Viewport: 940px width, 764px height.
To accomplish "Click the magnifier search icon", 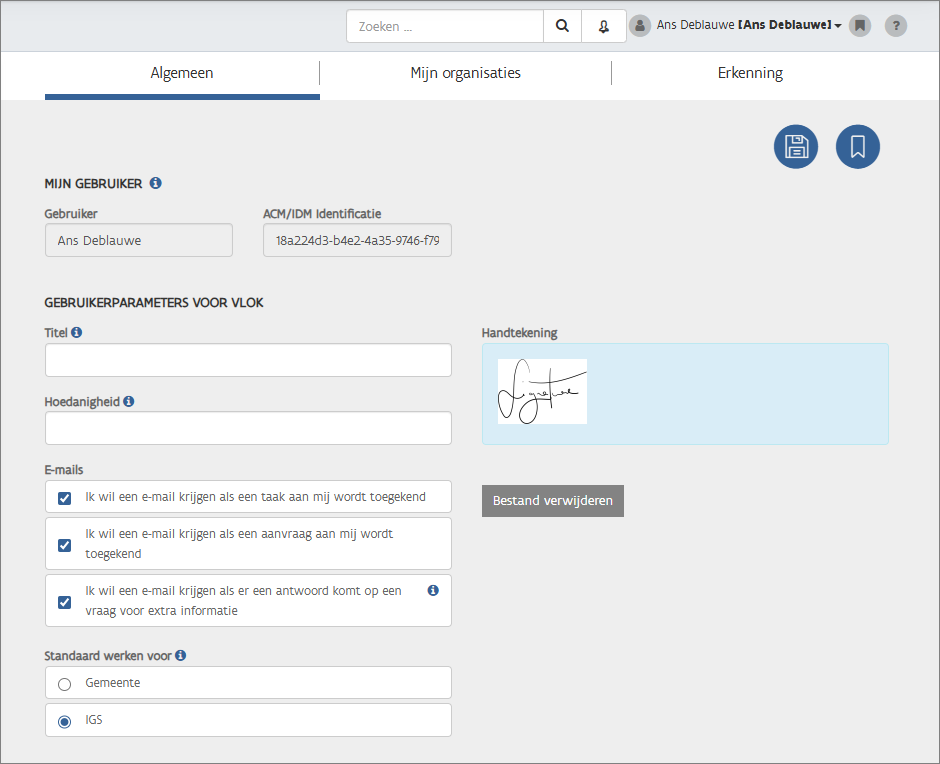I will [x=562, y=27].
